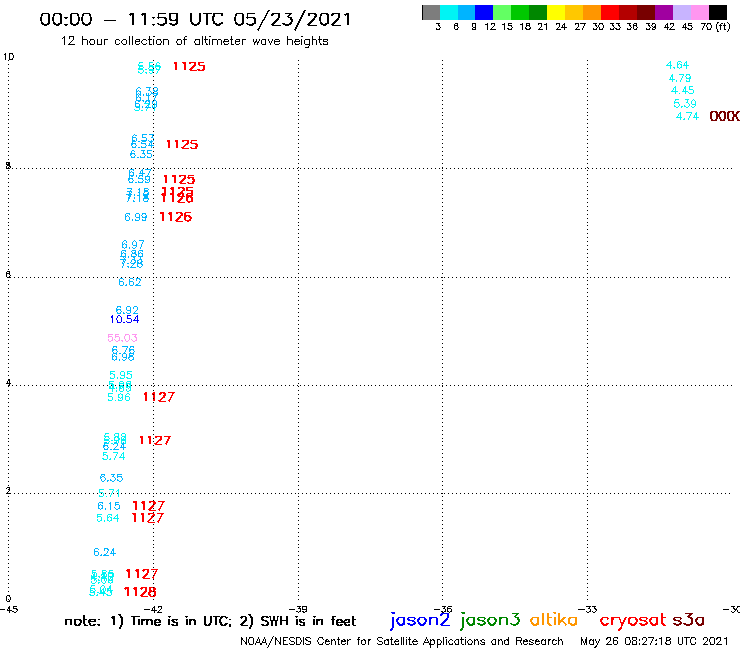Click the red 1128 time label
Image resolution: width=740 pixels, height=650 pixels.
coord(140,592)
